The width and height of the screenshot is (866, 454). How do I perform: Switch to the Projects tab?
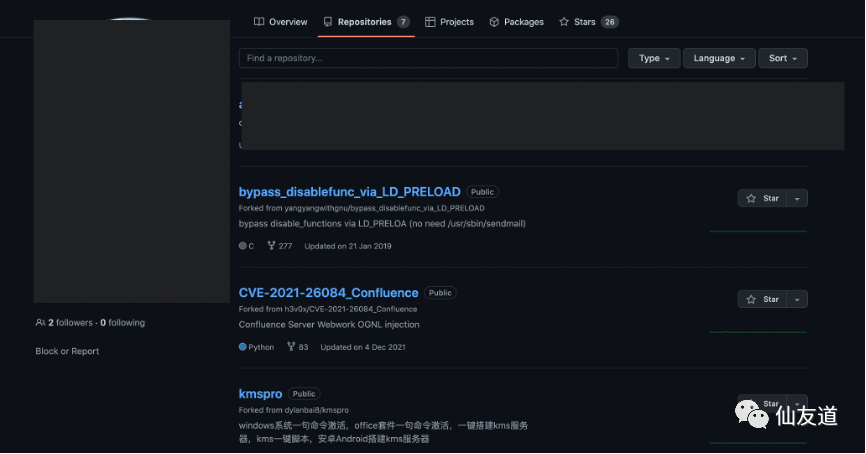pos(449,22)
